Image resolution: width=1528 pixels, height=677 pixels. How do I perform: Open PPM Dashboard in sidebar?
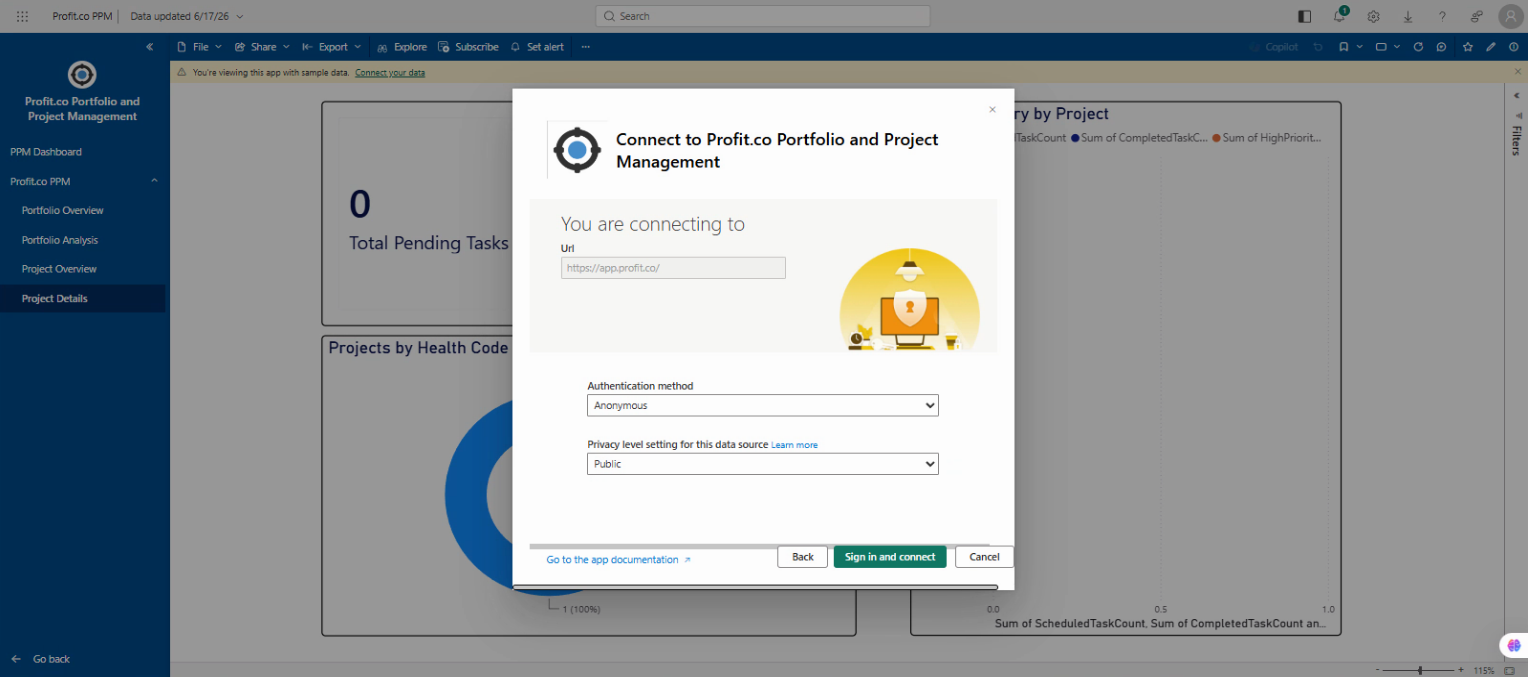pyautogui.click(x=46, y=152)
